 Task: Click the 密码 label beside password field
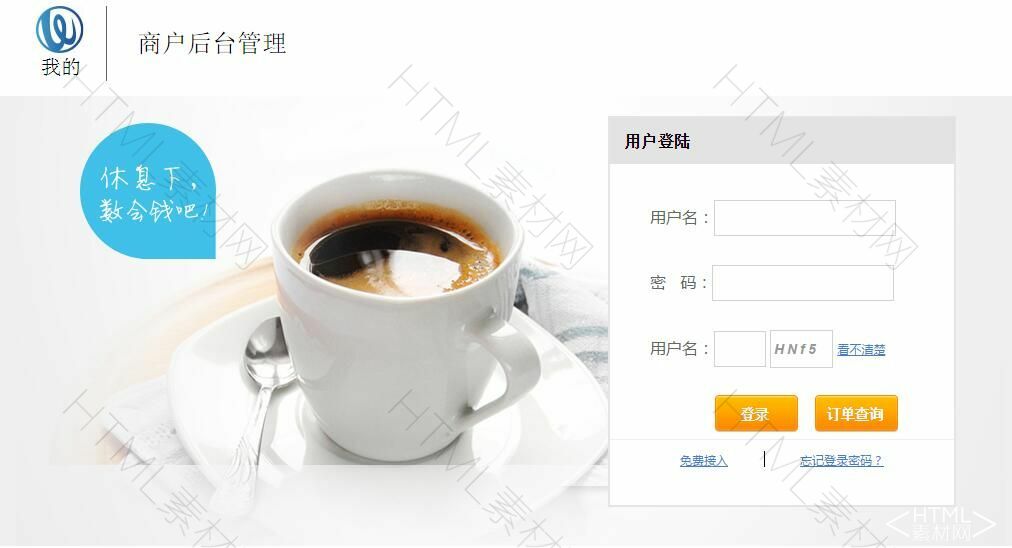tap(678, 283)
